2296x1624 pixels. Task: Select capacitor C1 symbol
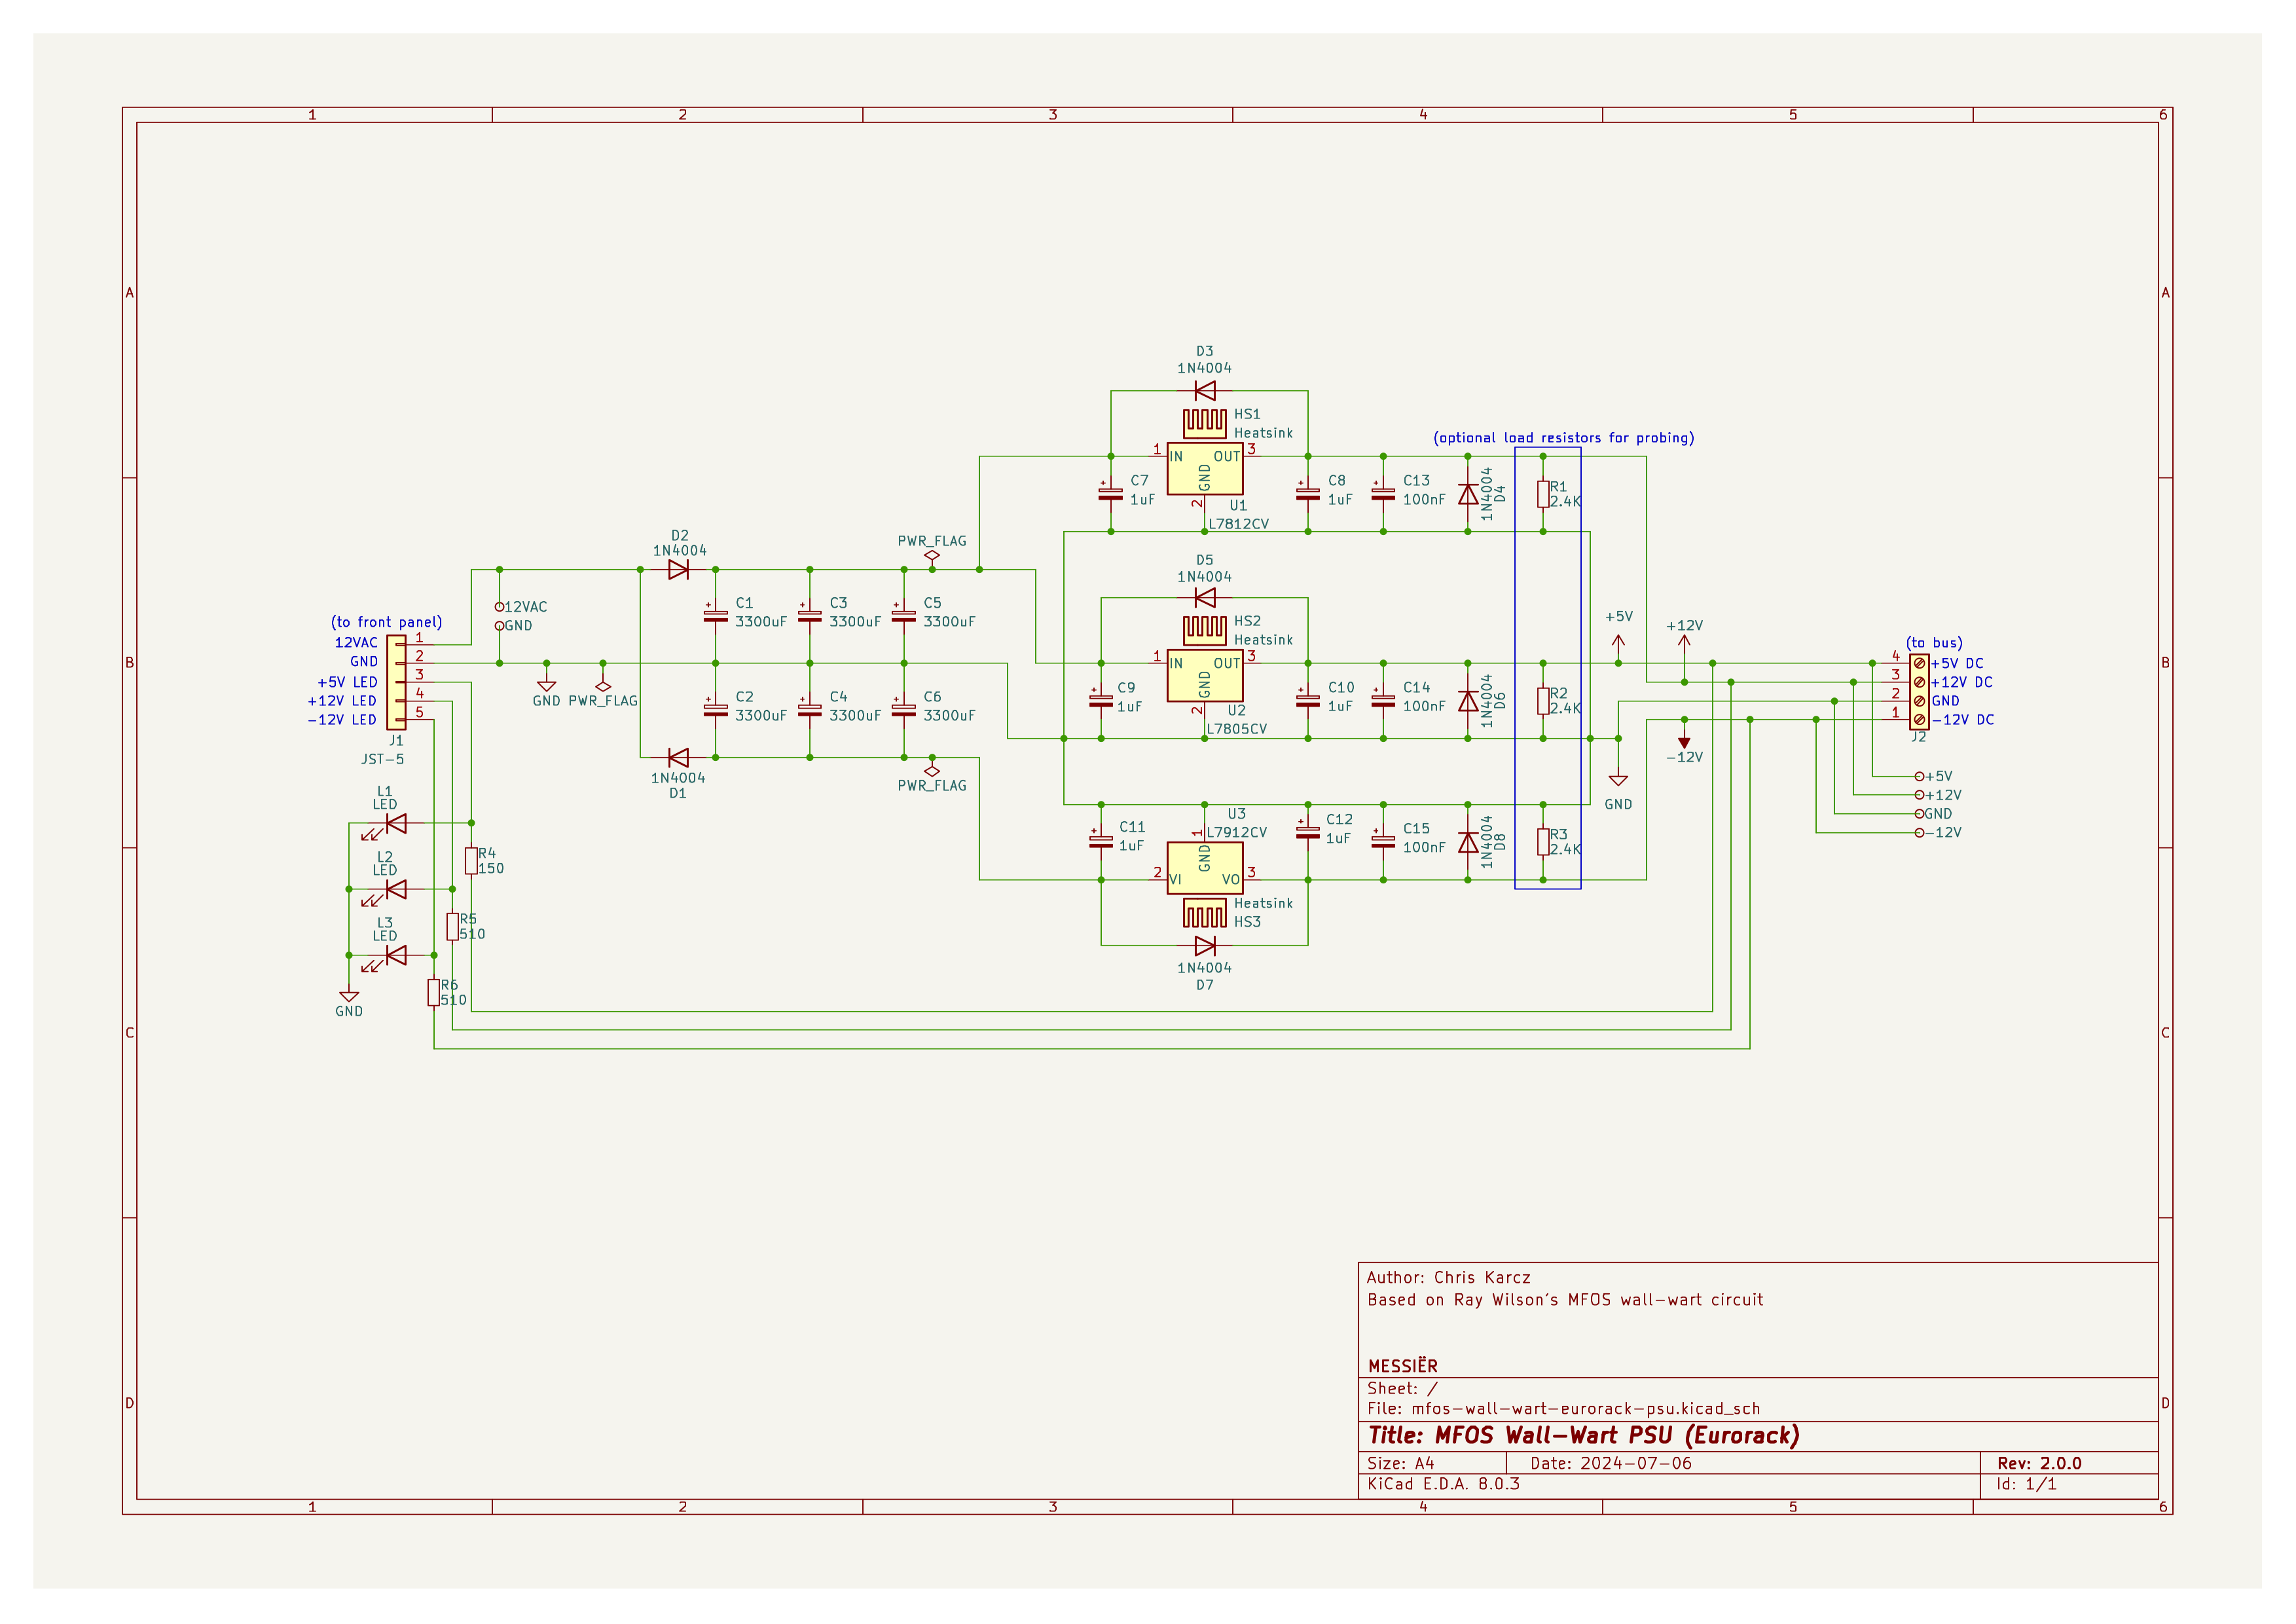click(715, 616)
